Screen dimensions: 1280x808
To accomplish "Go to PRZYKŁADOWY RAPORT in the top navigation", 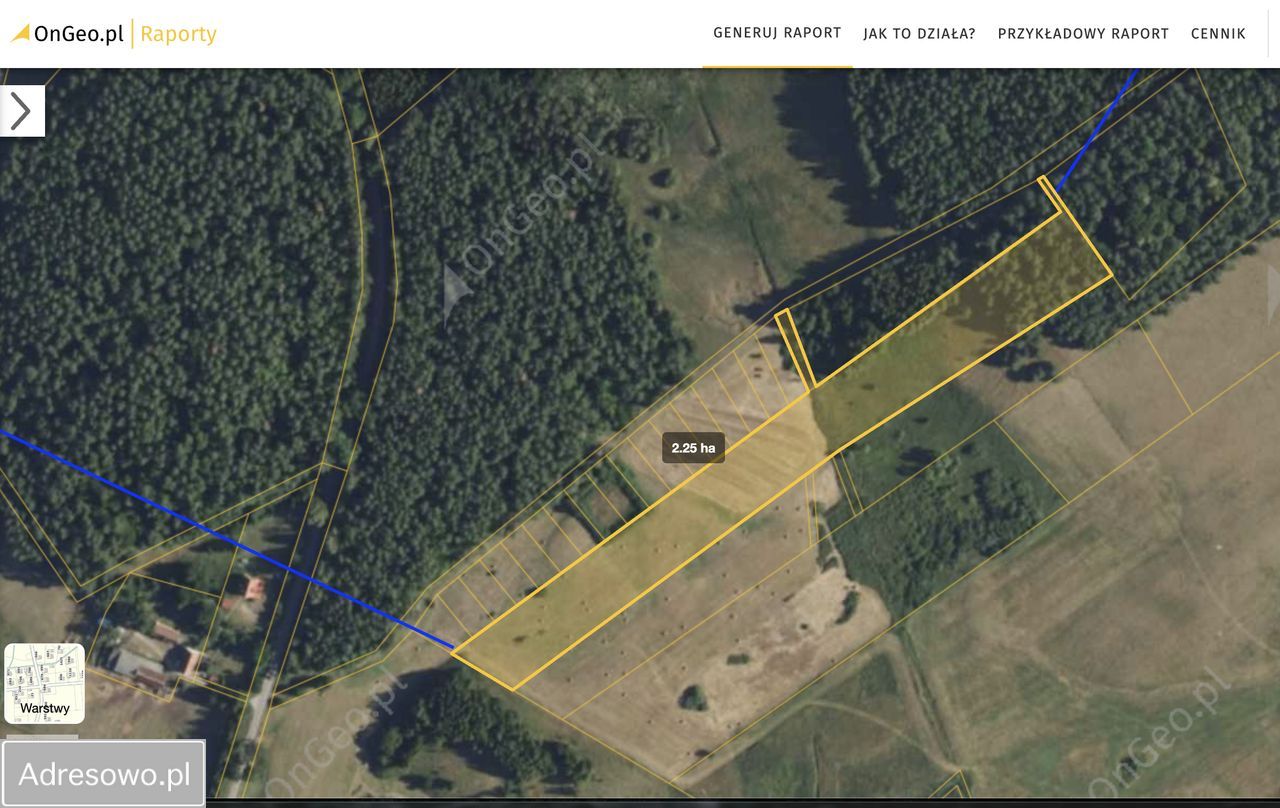I will [x=1083, y=33].
